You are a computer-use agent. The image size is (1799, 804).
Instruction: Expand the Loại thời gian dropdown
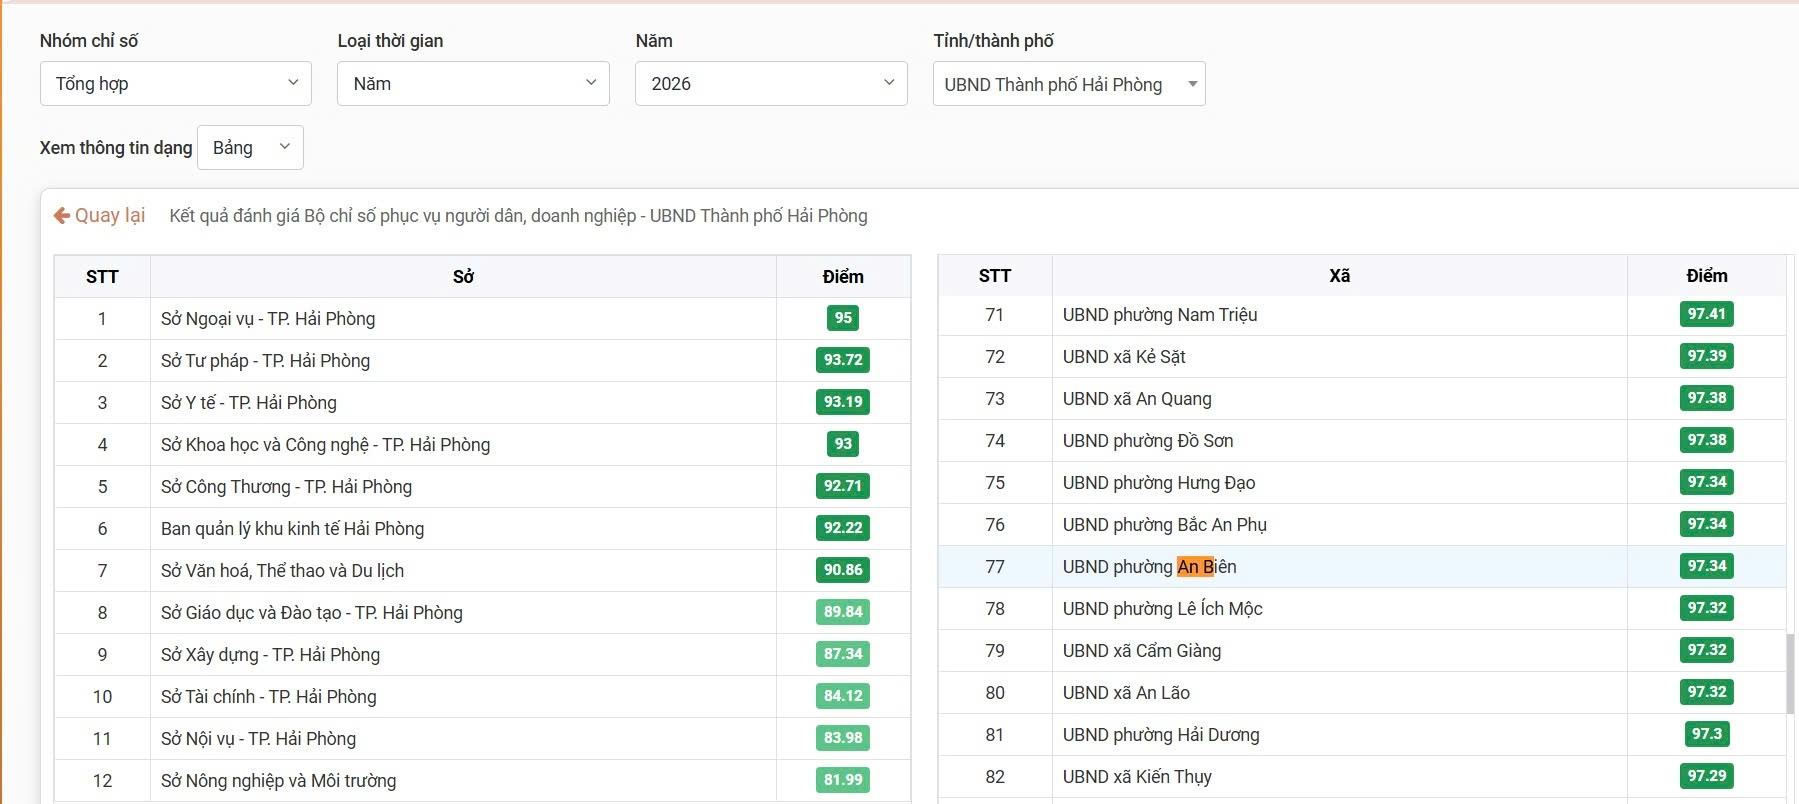[473, 83]
